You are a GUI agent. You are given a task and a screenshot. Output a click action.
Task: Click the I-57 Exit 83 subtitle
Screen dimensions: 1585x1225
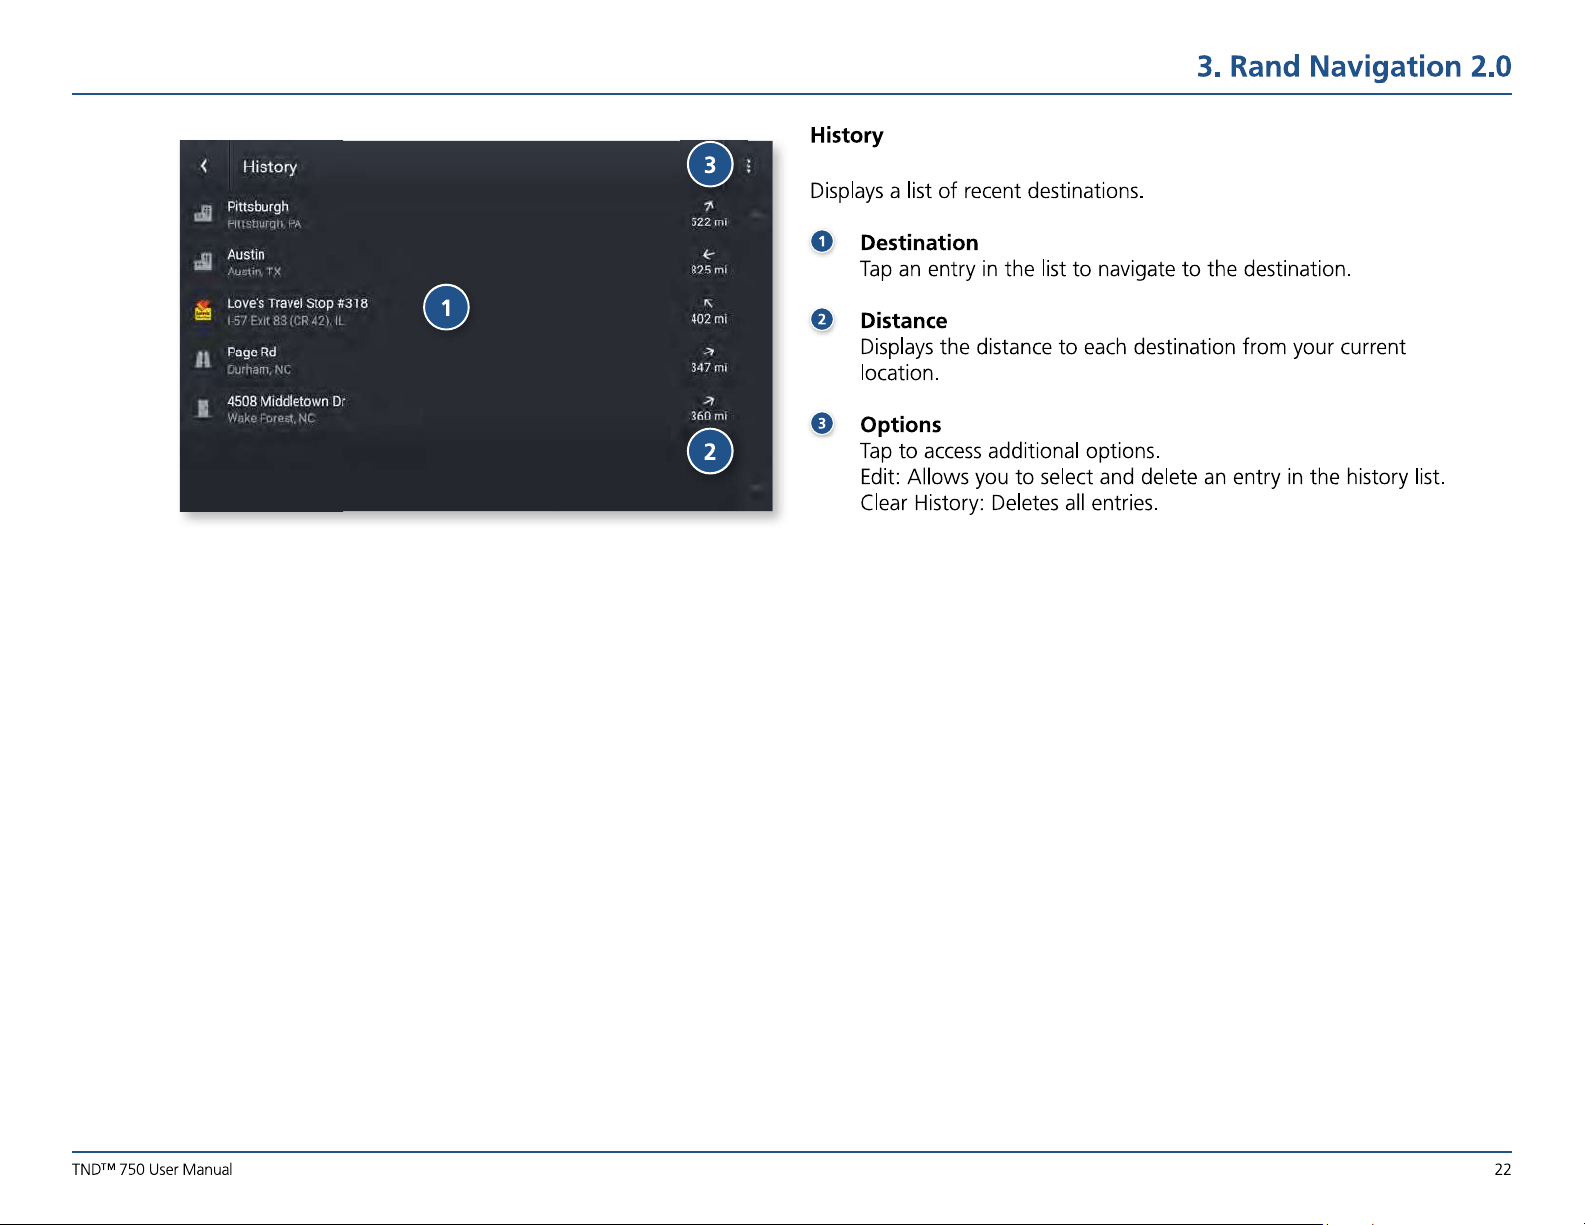click(x=285, y=321)
